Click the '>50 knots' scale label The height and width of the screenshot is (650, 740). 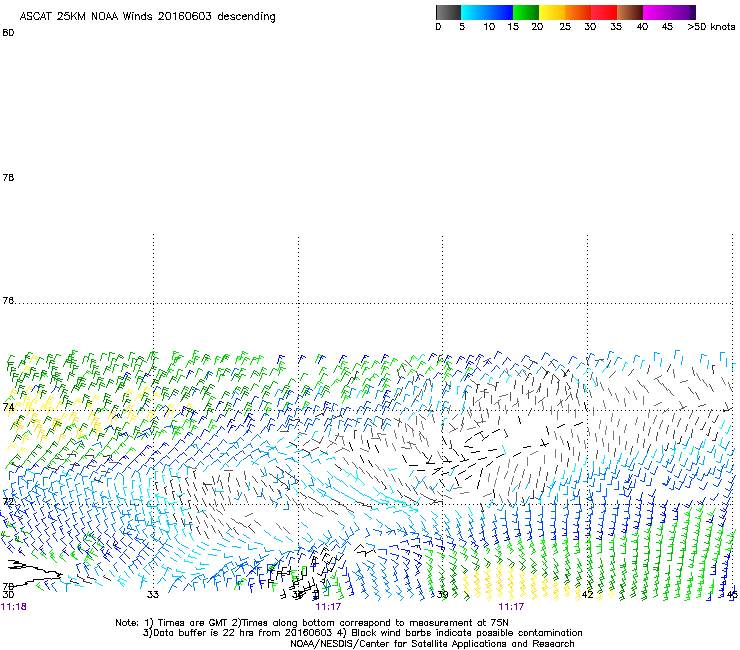point(711,27)
